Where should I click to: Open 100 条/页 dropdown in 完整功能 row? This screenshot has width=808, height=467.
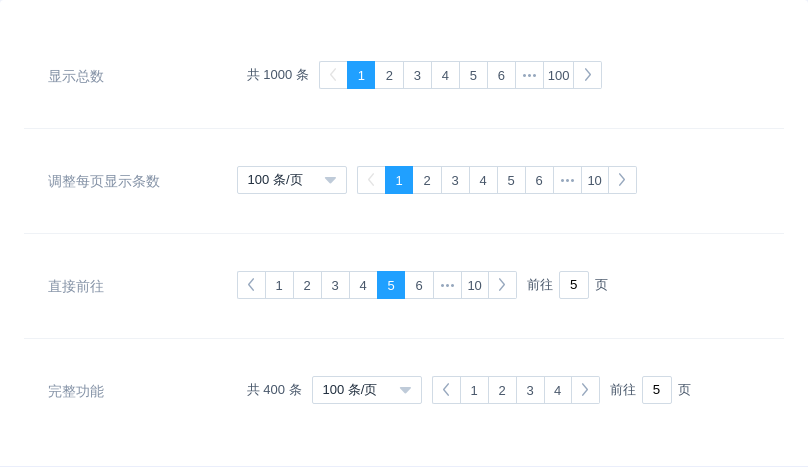tap(366, 390)
